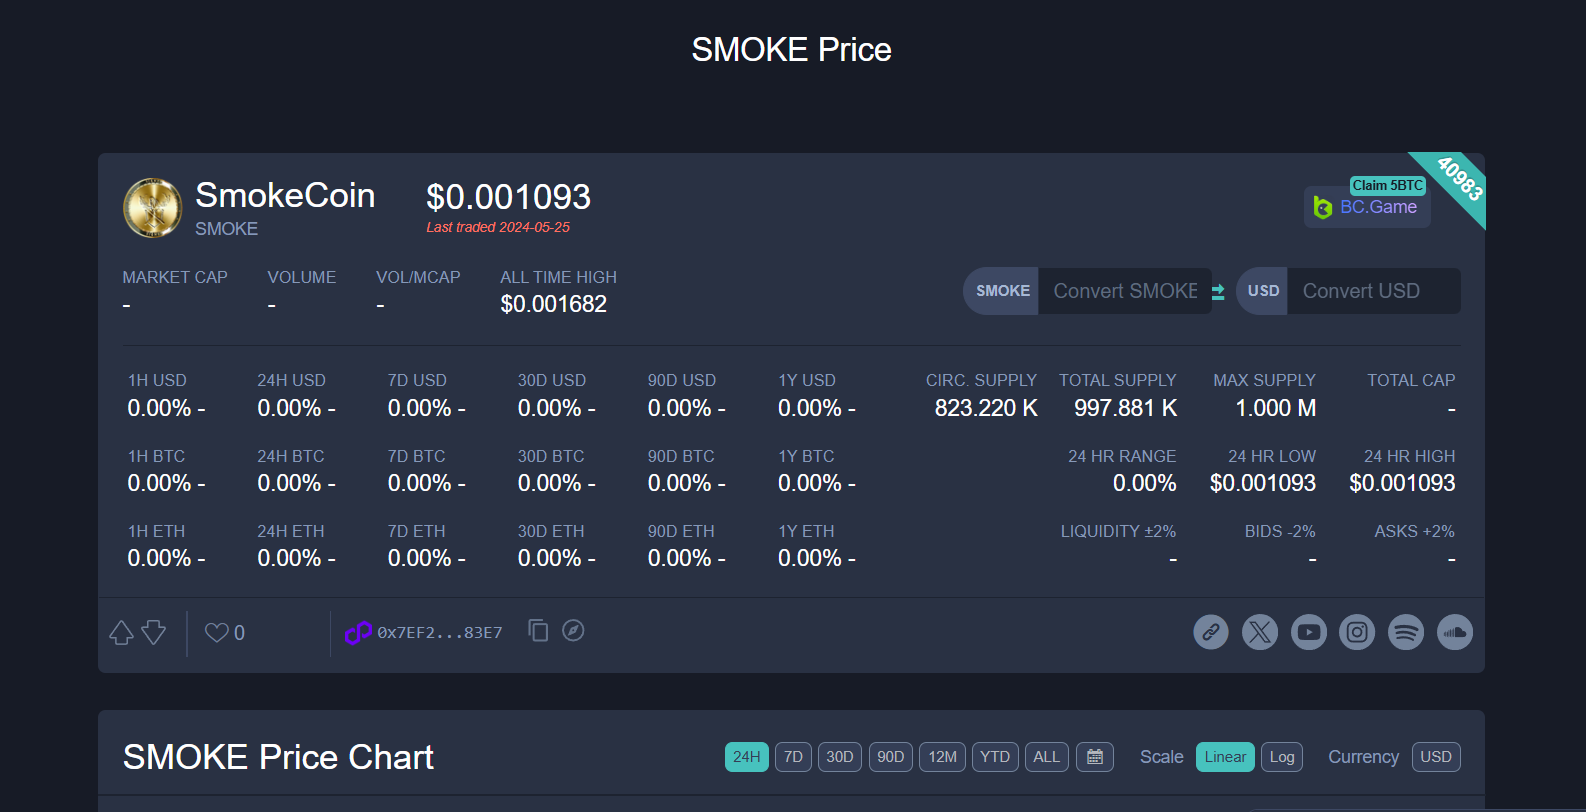Open the SoundCloud social icon

[x=1455, y=632]
